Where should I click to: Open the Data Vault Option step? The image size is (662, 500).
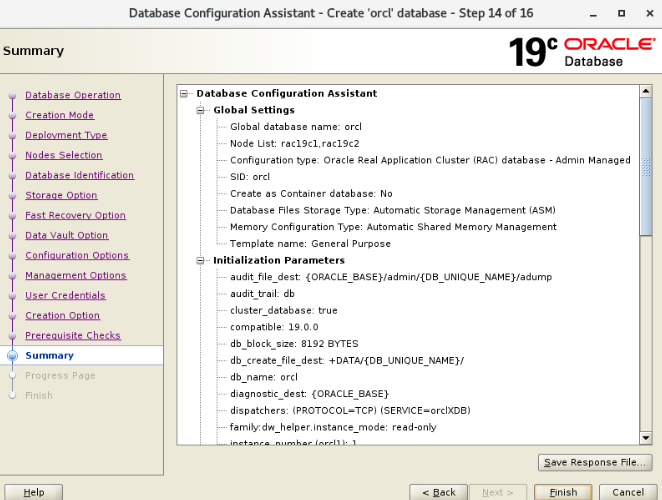coord(66,235)
